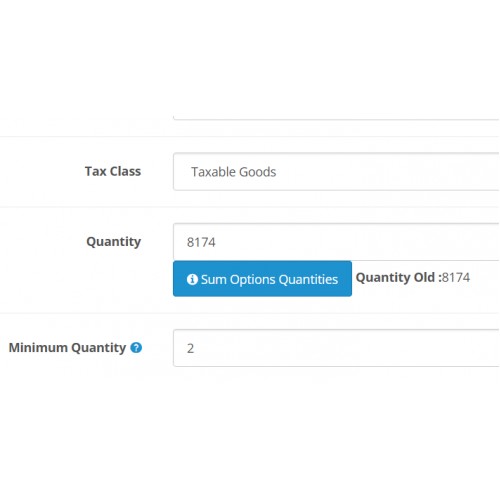Click the Minimum Quantity help icon
500x500 pixels.
coord(136,348)
